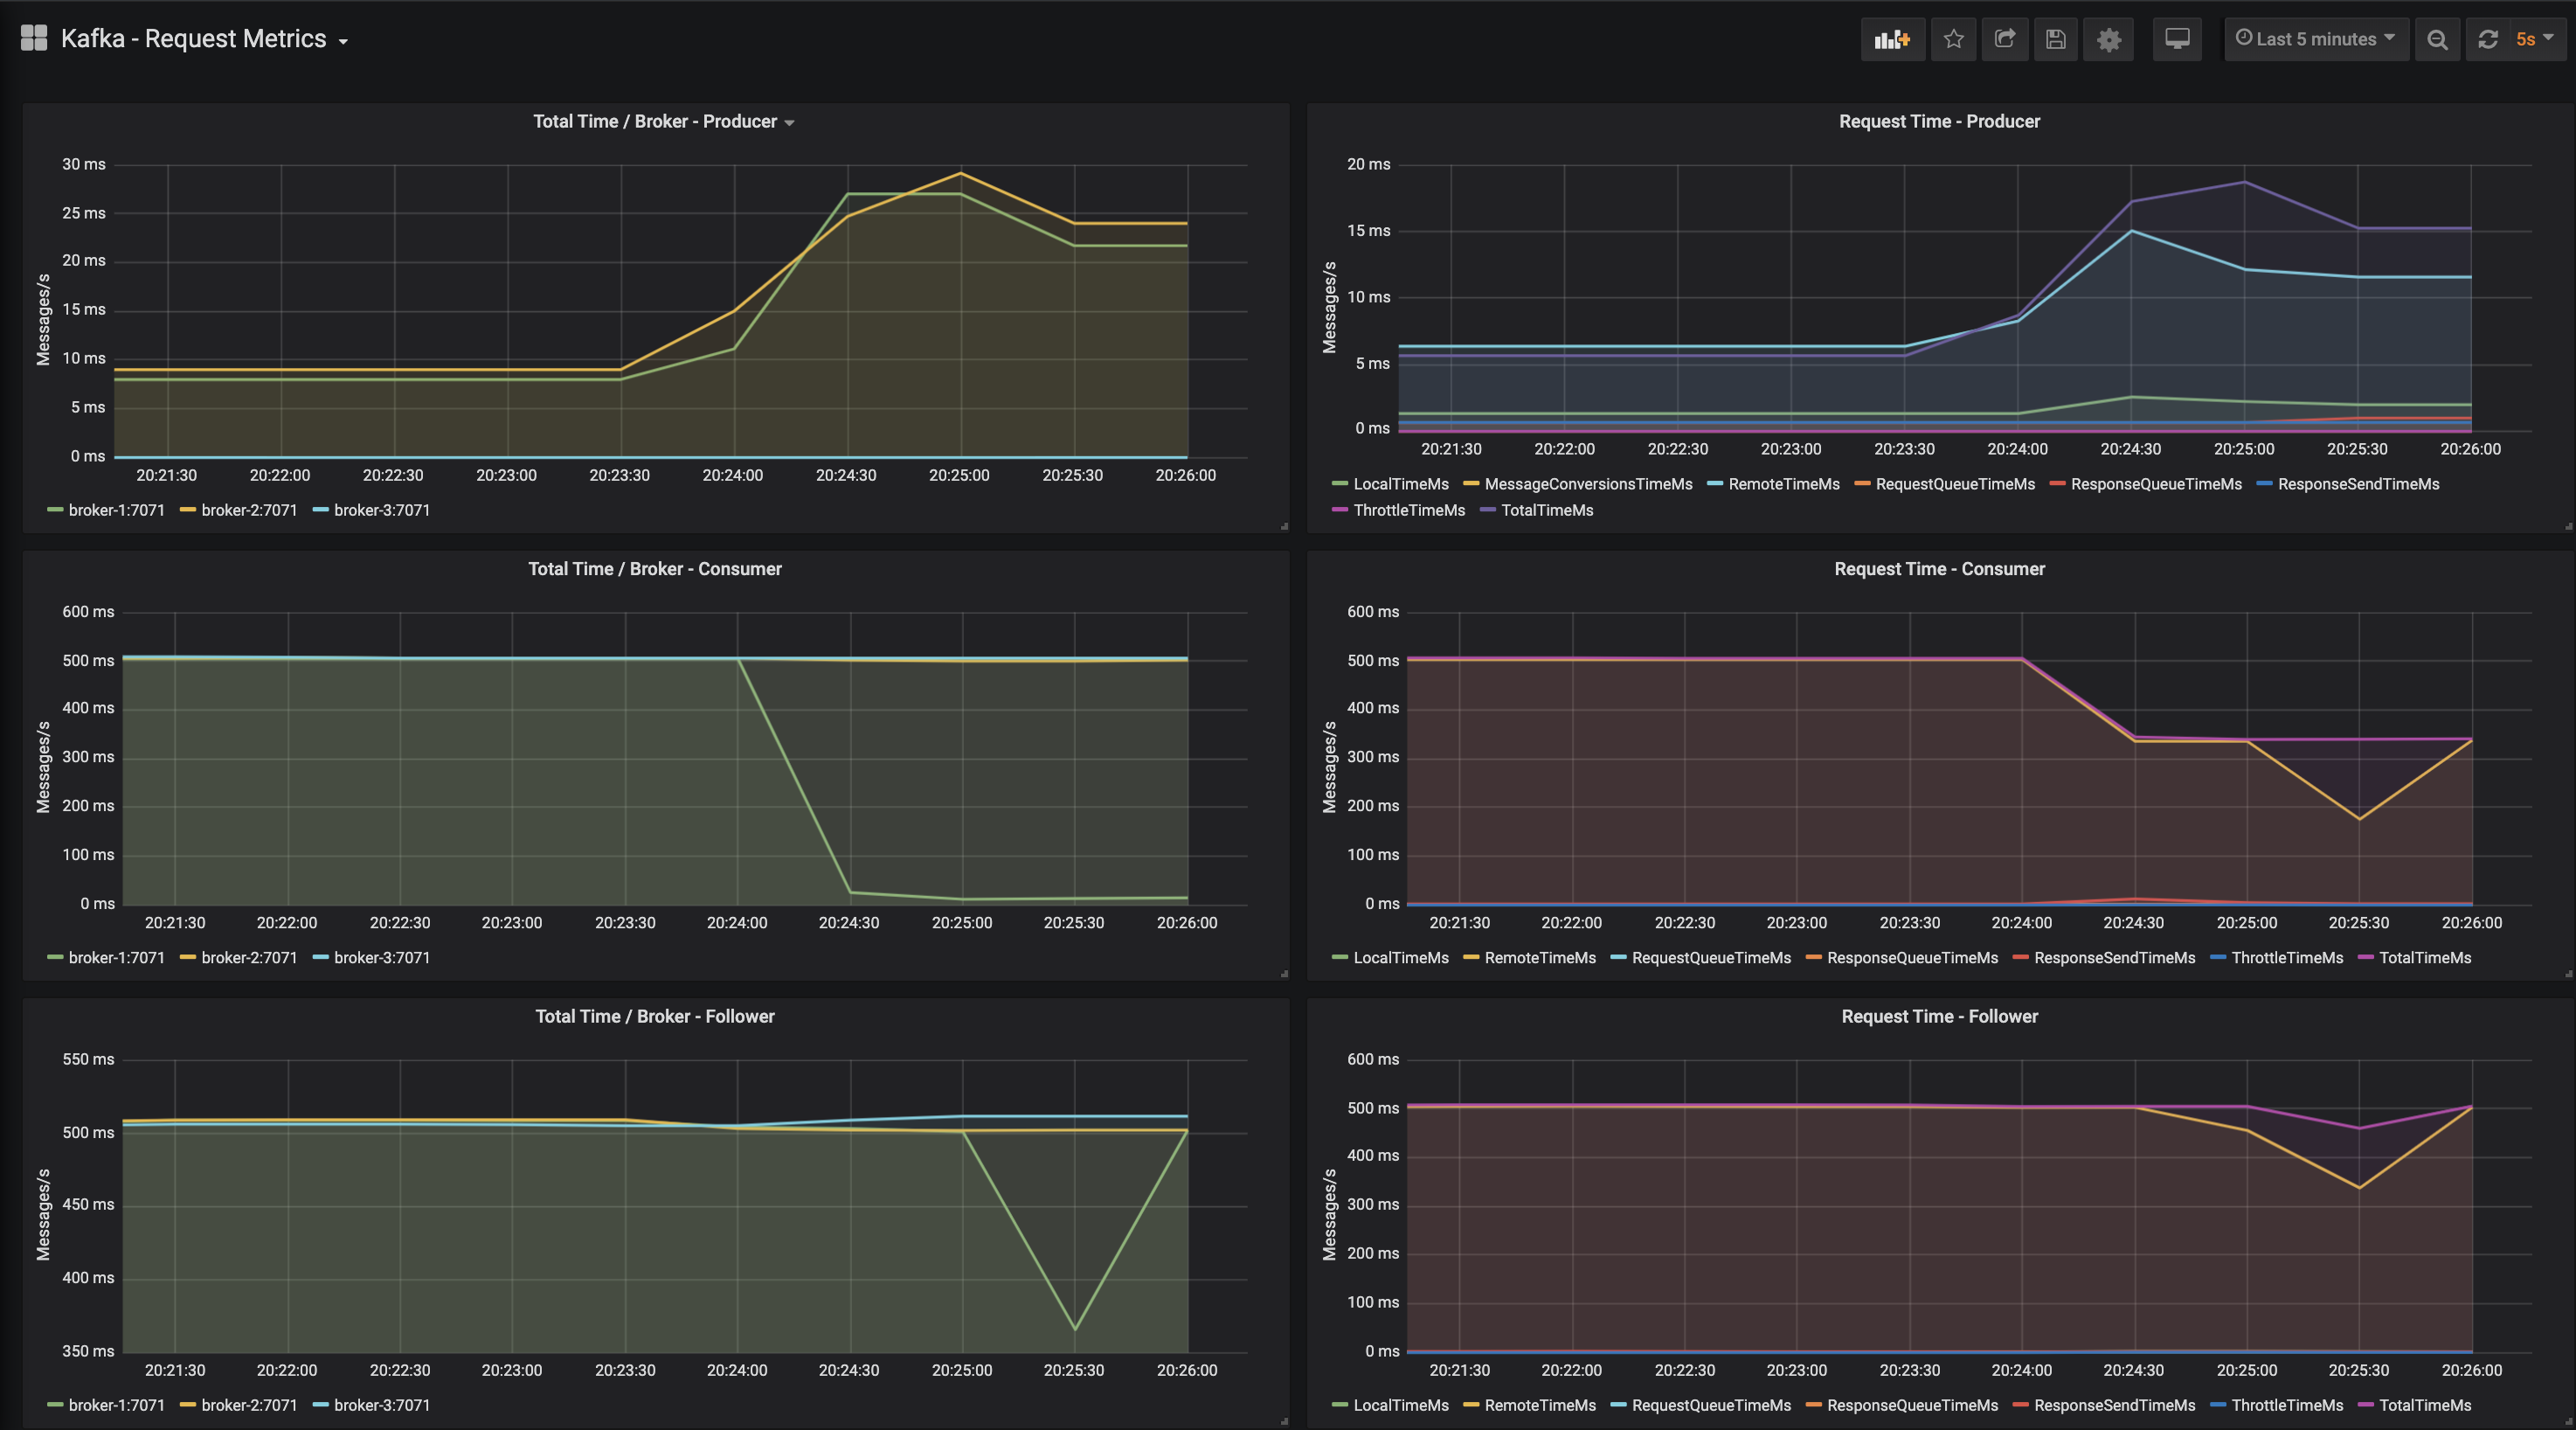Click TotalTimeMs label in Follower legend
Screen dimensions: 2576x1430
pos(2424,1405)
